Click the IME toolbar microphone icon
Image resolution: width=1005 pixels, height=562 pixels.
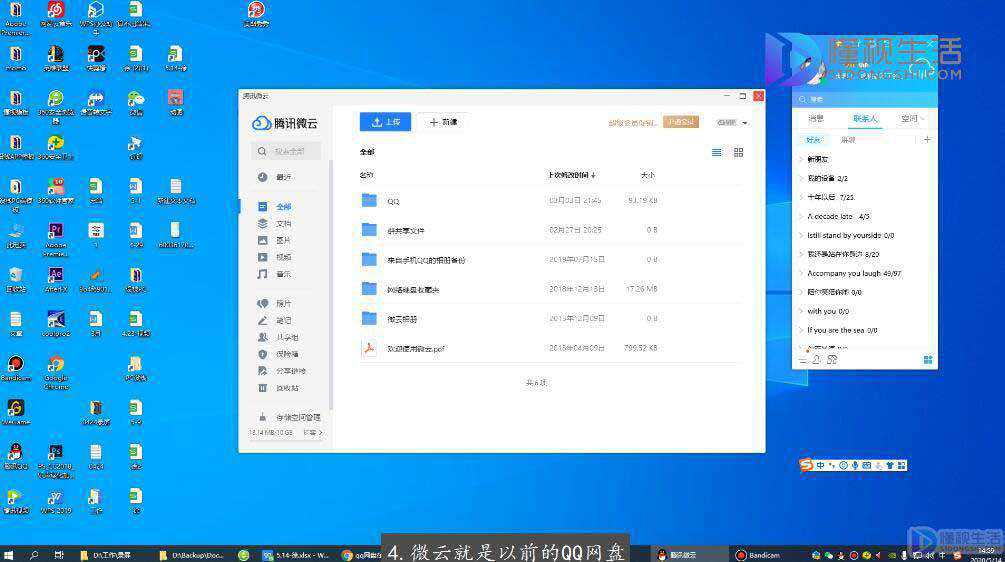click(x=854, y=465)
